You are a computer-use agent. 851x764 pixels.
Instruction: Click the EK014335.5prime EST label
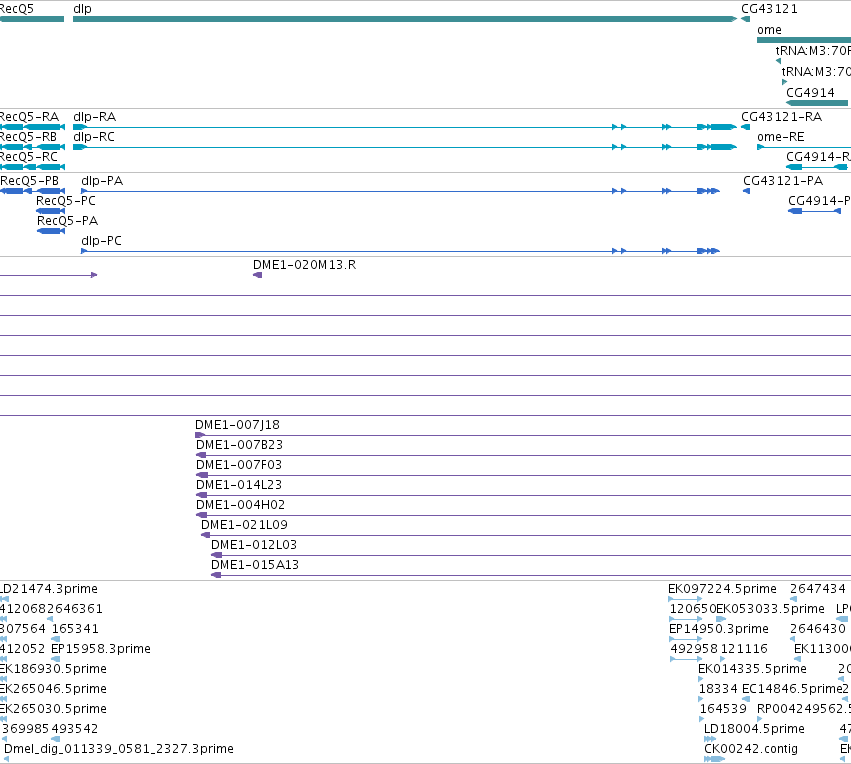[752, 668]
